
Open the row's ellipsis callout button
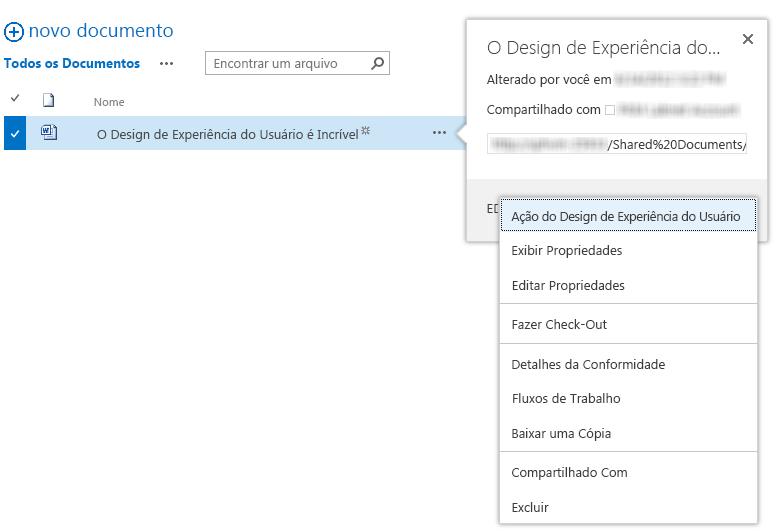pyautogui.click(x=439, y=133)
